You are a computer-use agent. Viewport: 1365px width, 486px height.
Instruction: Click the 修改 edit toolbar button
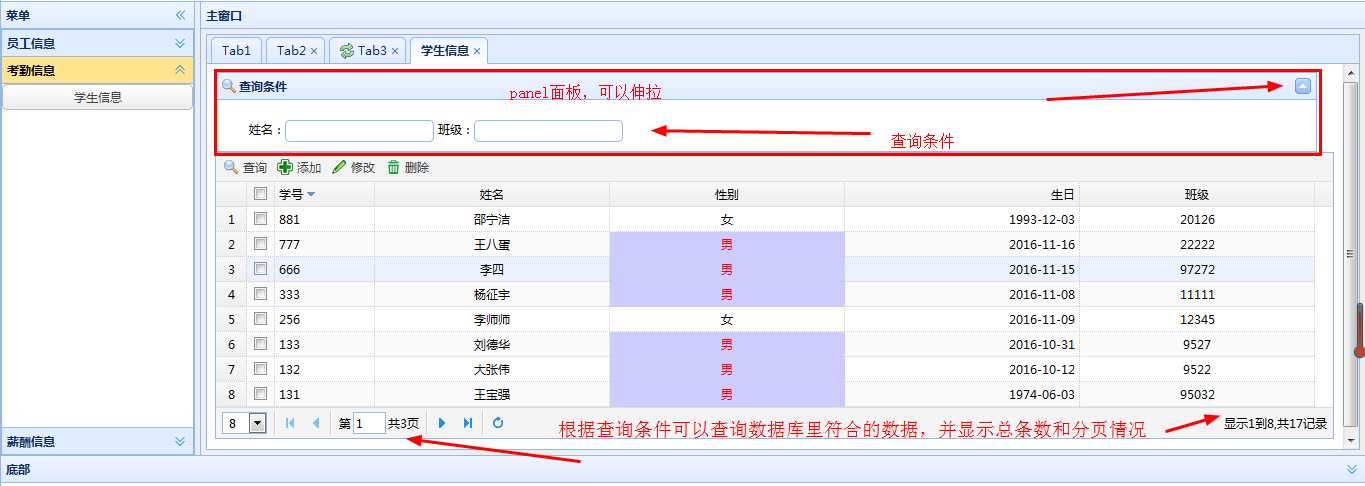(353, 168)
